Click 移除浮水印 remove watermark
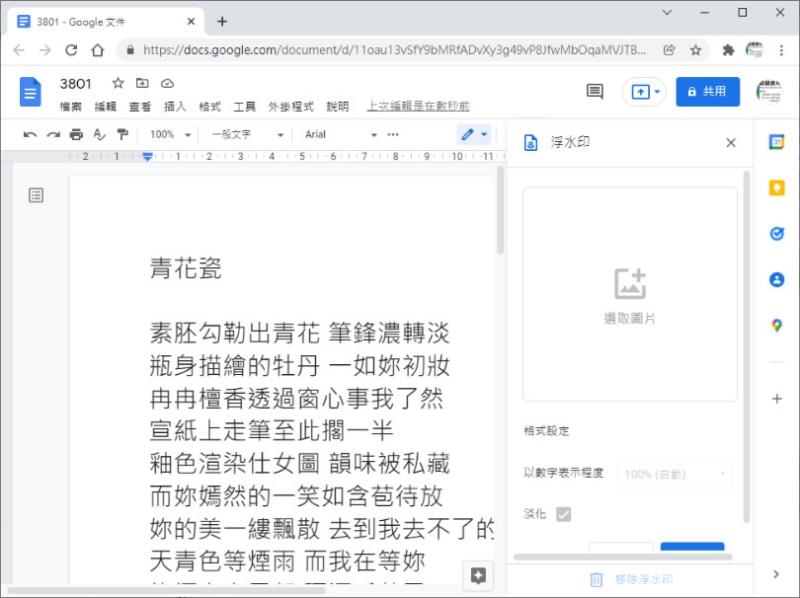The height and width of the screenshot is (598, 800). (631, 579)
